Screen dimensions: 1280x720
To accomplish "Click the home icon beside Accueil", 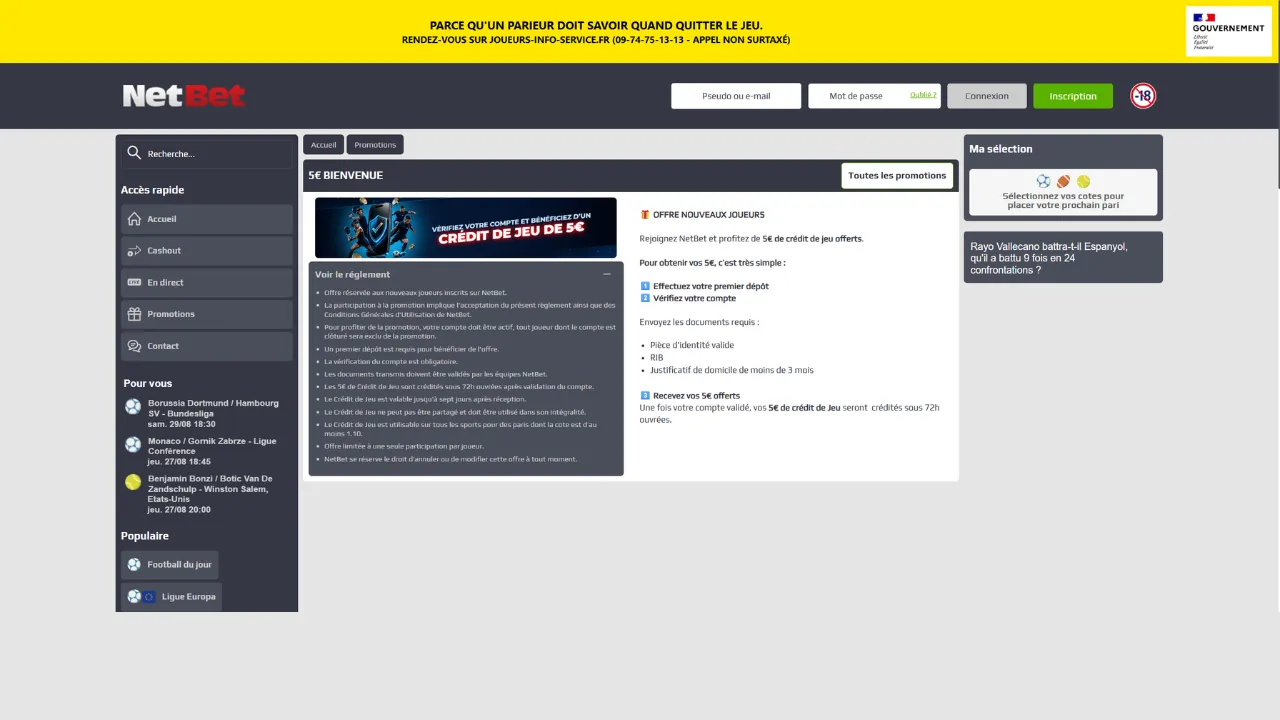I will [x=134, y=219].
